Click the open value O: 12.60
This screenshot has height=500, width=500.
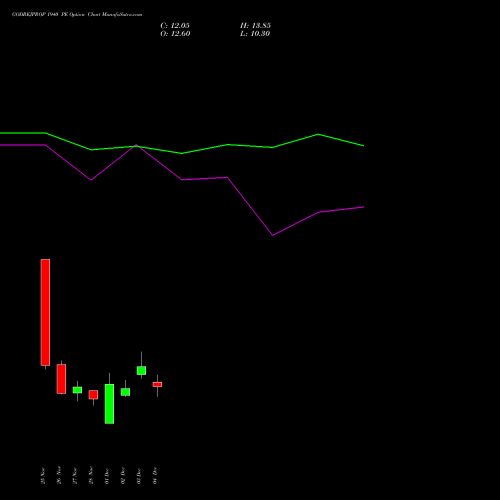tap(175, 34)
